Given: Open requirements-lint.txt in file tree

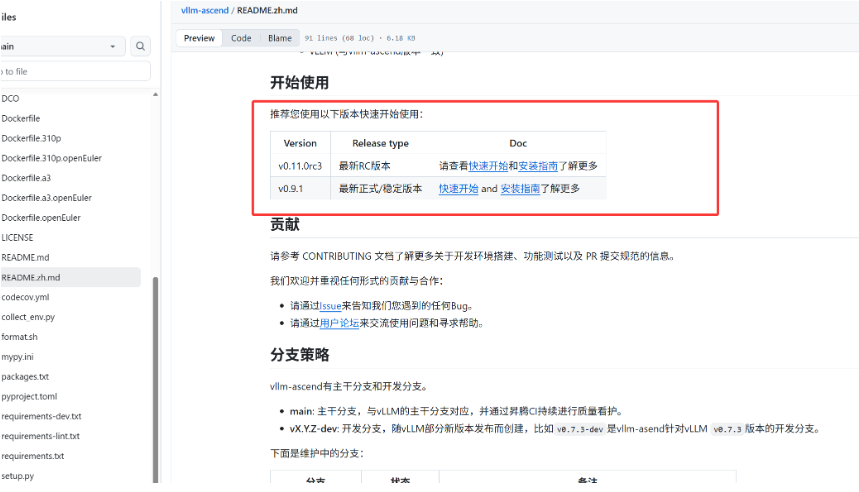Looking at the screenshot, I should click(x=40, y=436).
